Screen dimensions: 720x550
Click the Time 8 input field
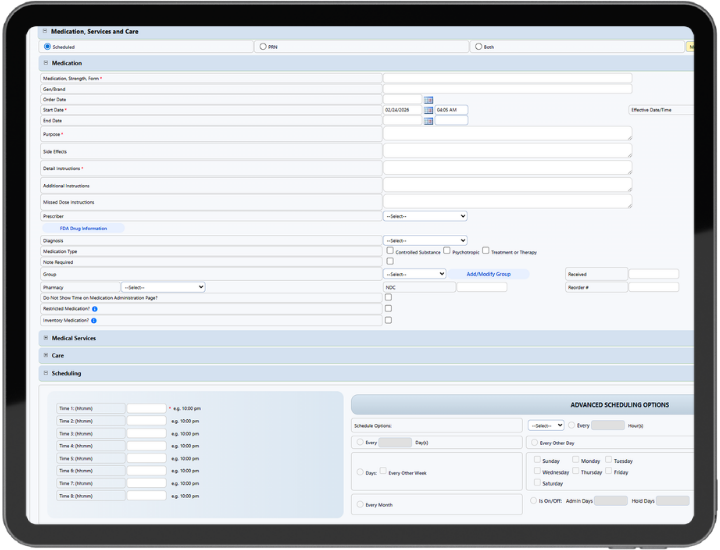[x=146, y=496]
